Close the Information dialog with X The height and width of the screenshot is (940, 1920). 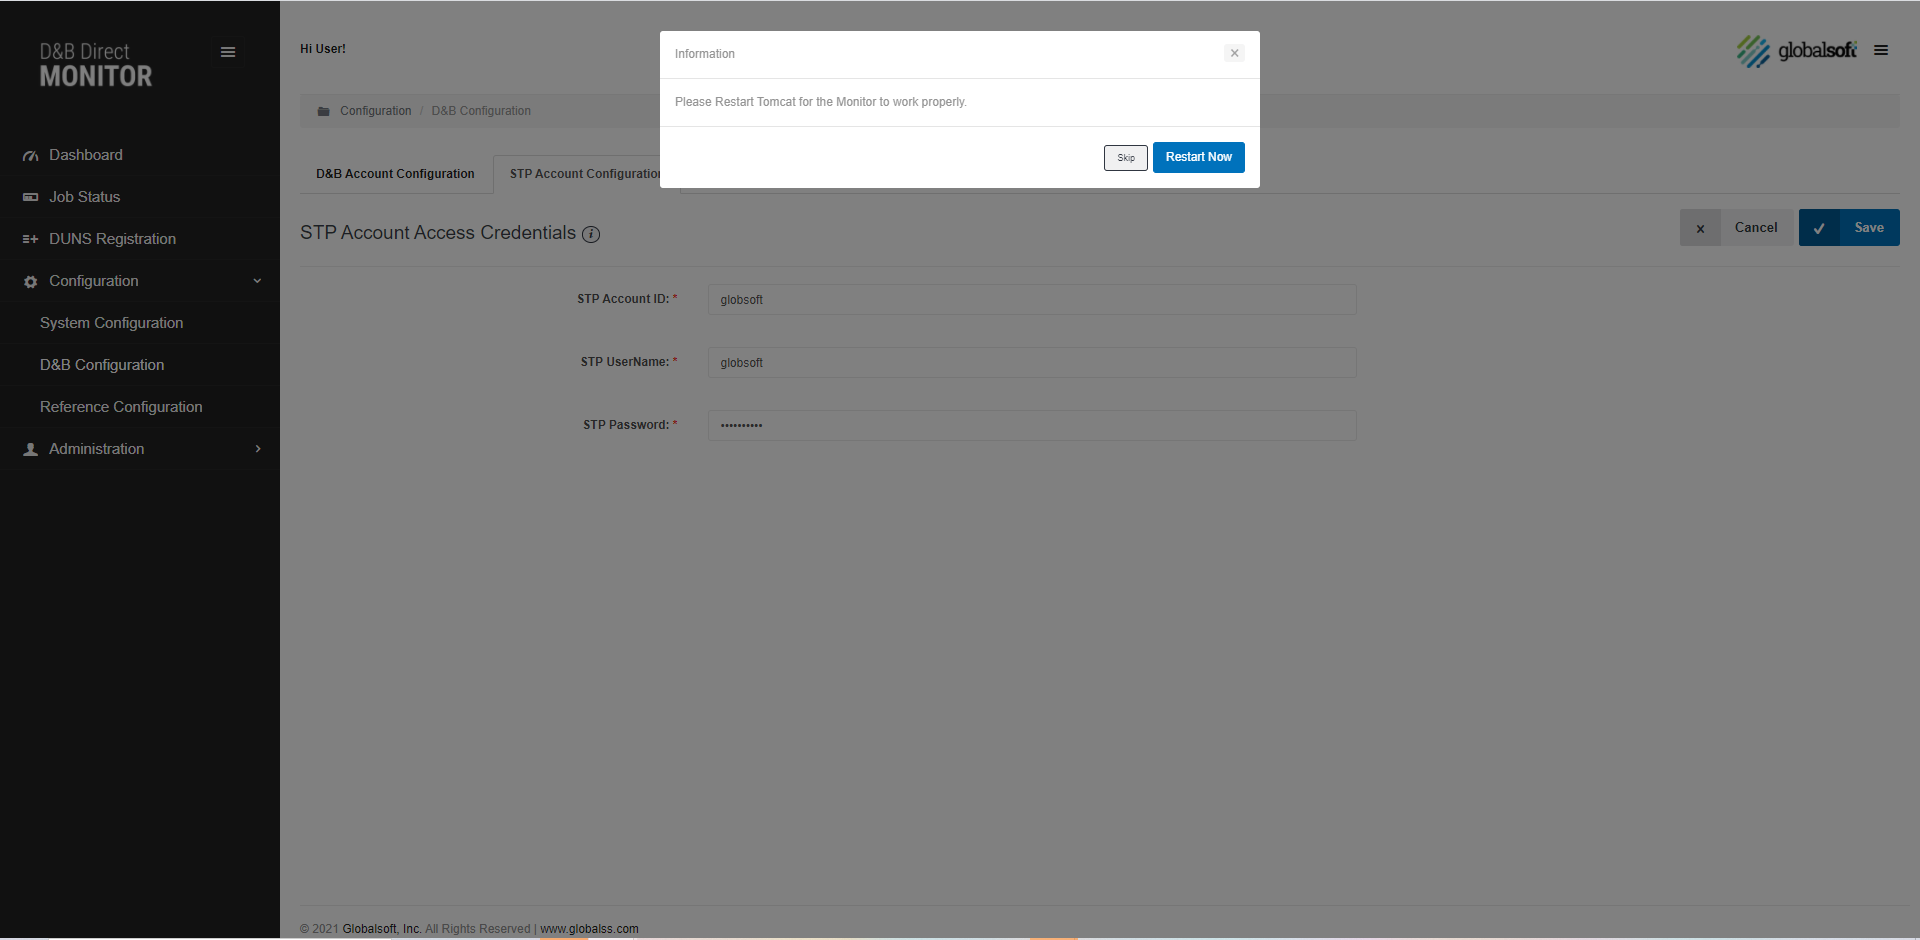(1234, 53)
